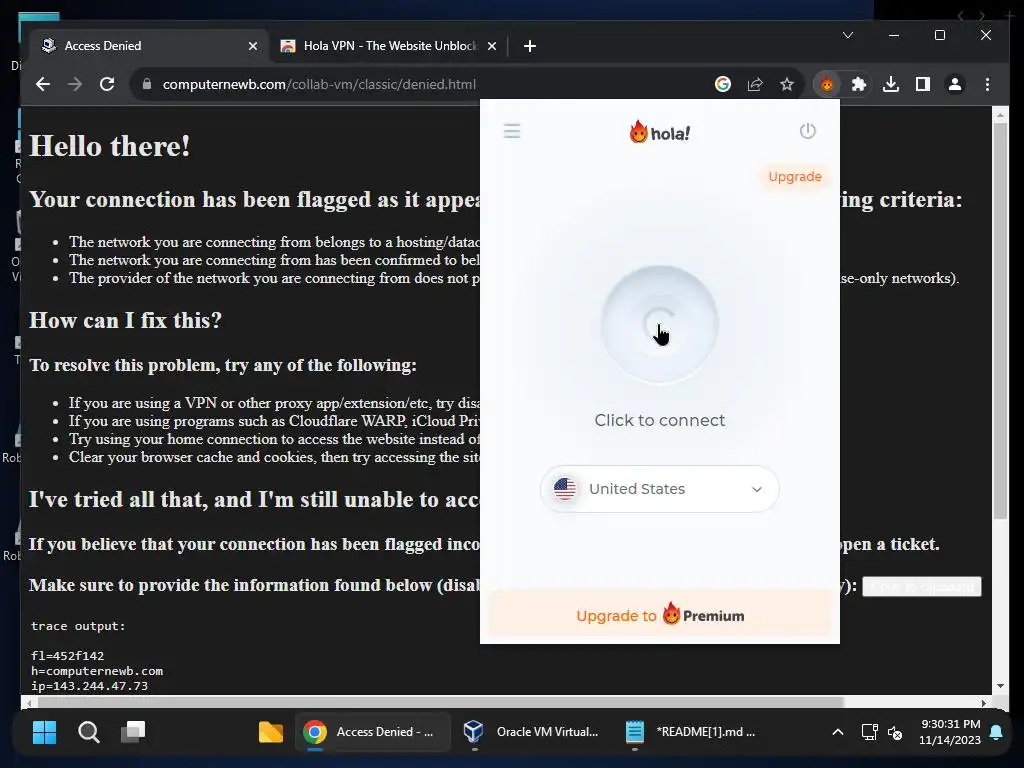Toggle the Chrome side panel icon

tap(923, 84)
